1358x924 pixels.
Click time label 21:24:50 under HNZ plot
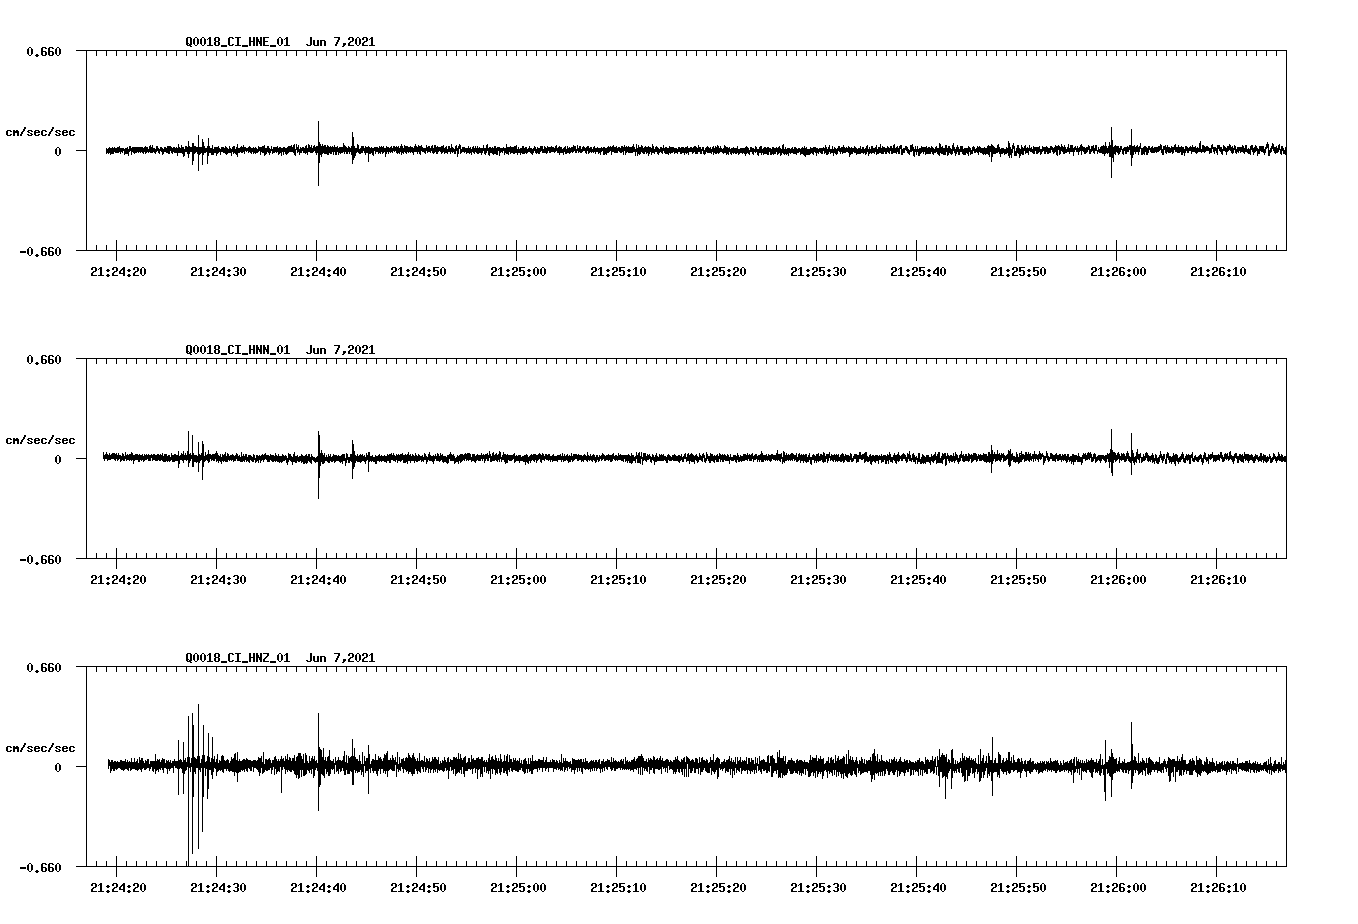(418, 887)
